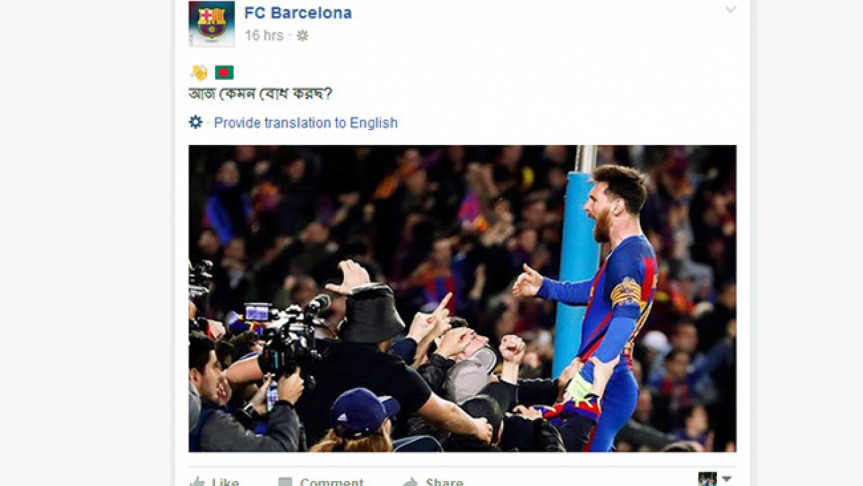Click the Like thumbs-up icon
863x486 pixels.
197,482
